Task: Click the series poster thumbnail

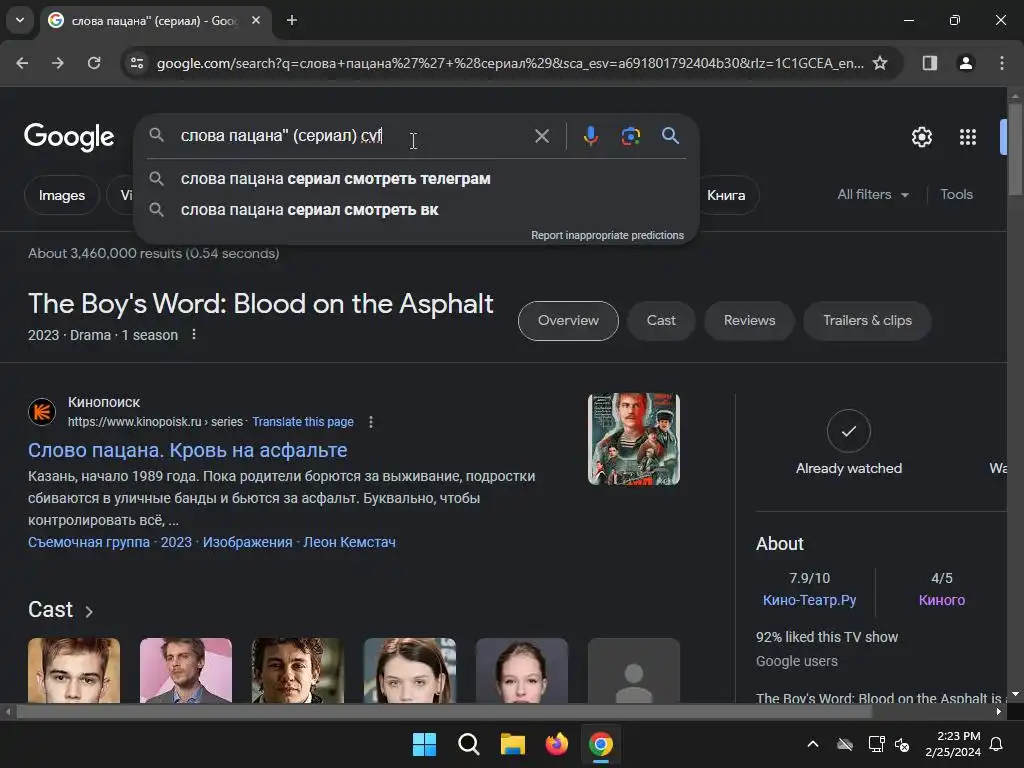Action: click(x=633, y=439)
